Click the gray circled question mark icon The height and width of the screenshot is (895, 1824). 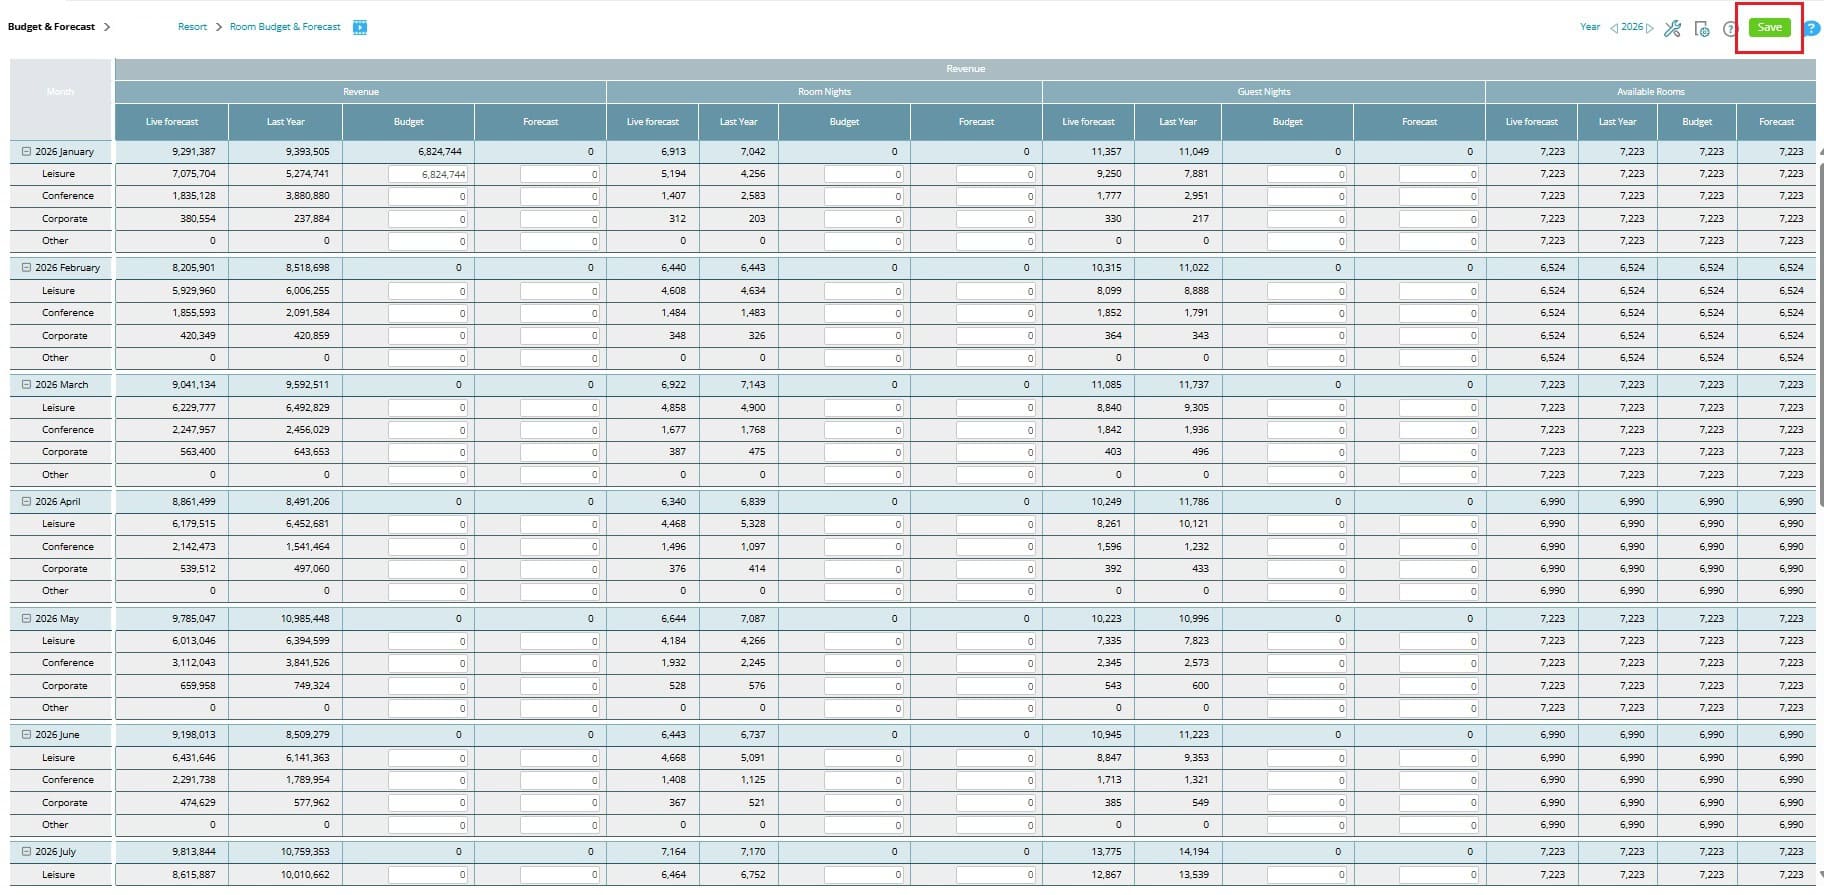click(x=1730, y=28)
